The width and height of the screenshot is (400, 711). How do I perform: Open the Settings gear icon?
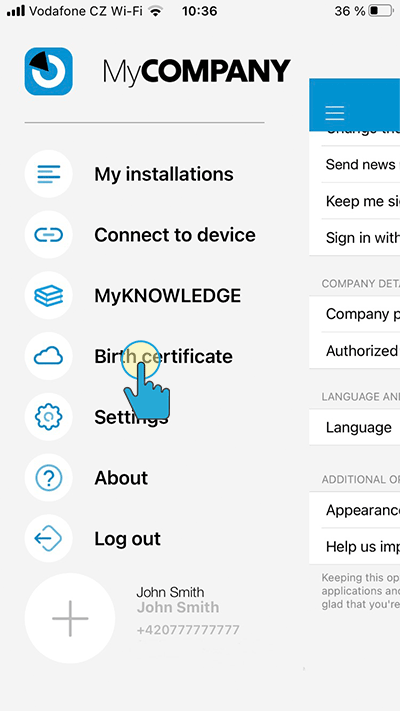(49, 417)
